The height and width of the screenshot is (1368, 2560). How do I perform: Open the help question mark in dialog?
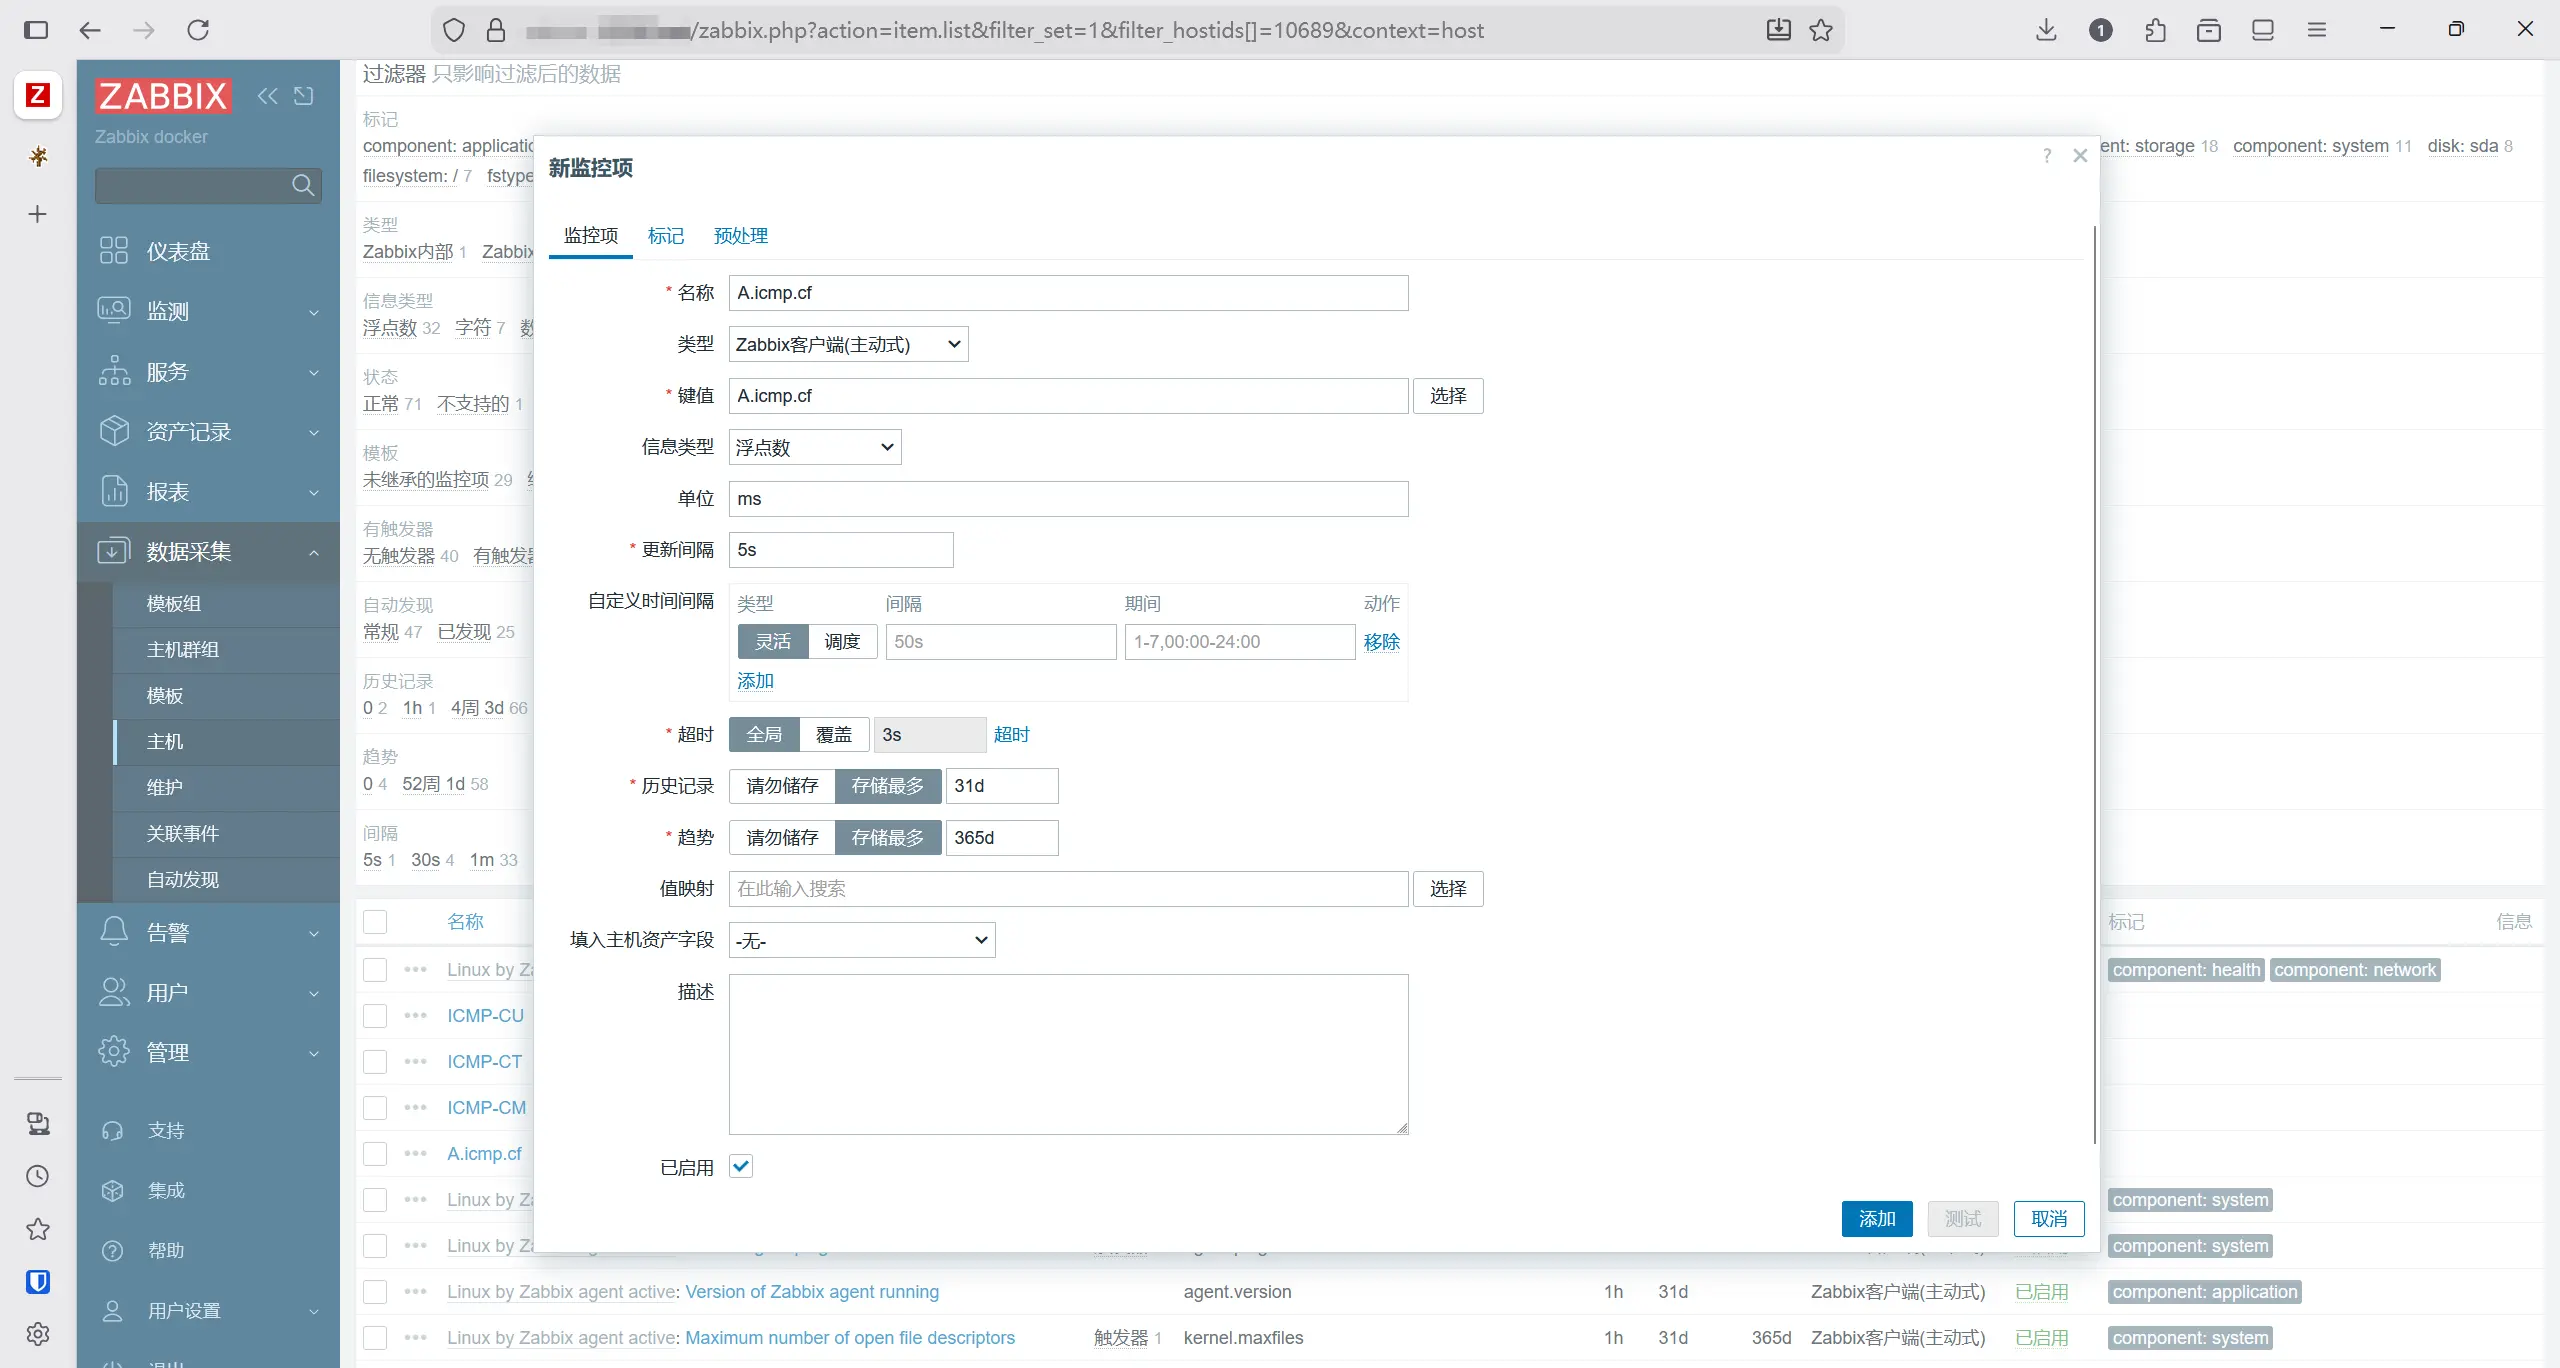point(2046,156)
